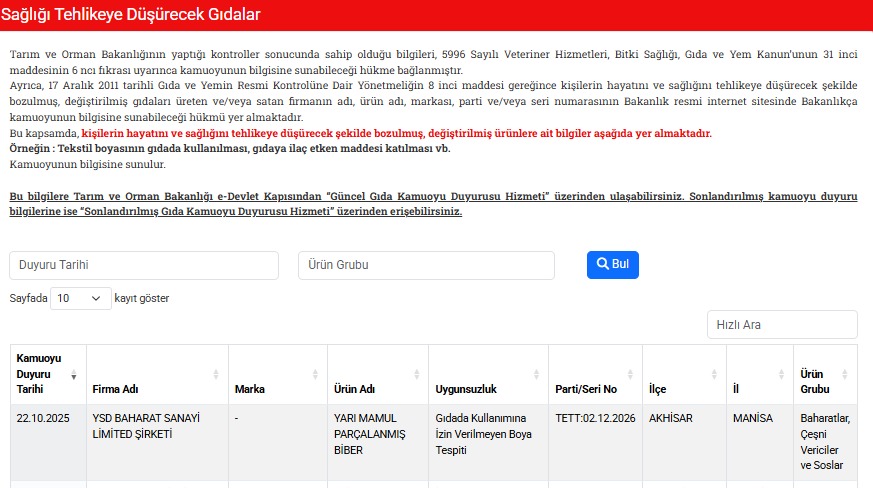The width and height of the screenshot is (873, 488).
Task: Click the Hızlı Ara quick search box
Action: point(782,325)
